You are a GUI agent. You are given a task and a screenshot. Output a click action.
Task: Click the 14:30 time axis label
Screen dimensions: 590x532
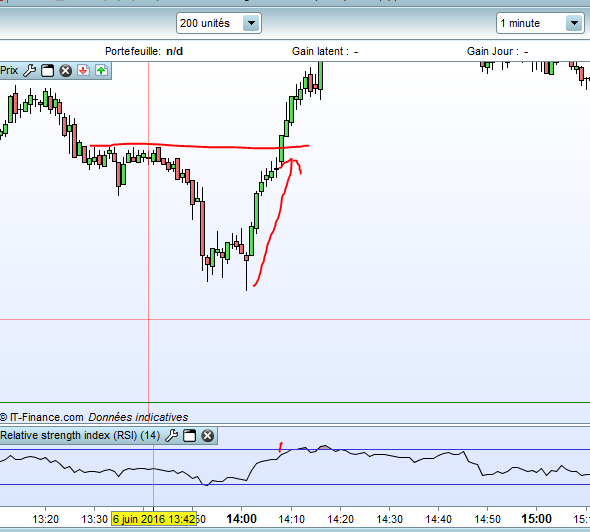(389, 519)
